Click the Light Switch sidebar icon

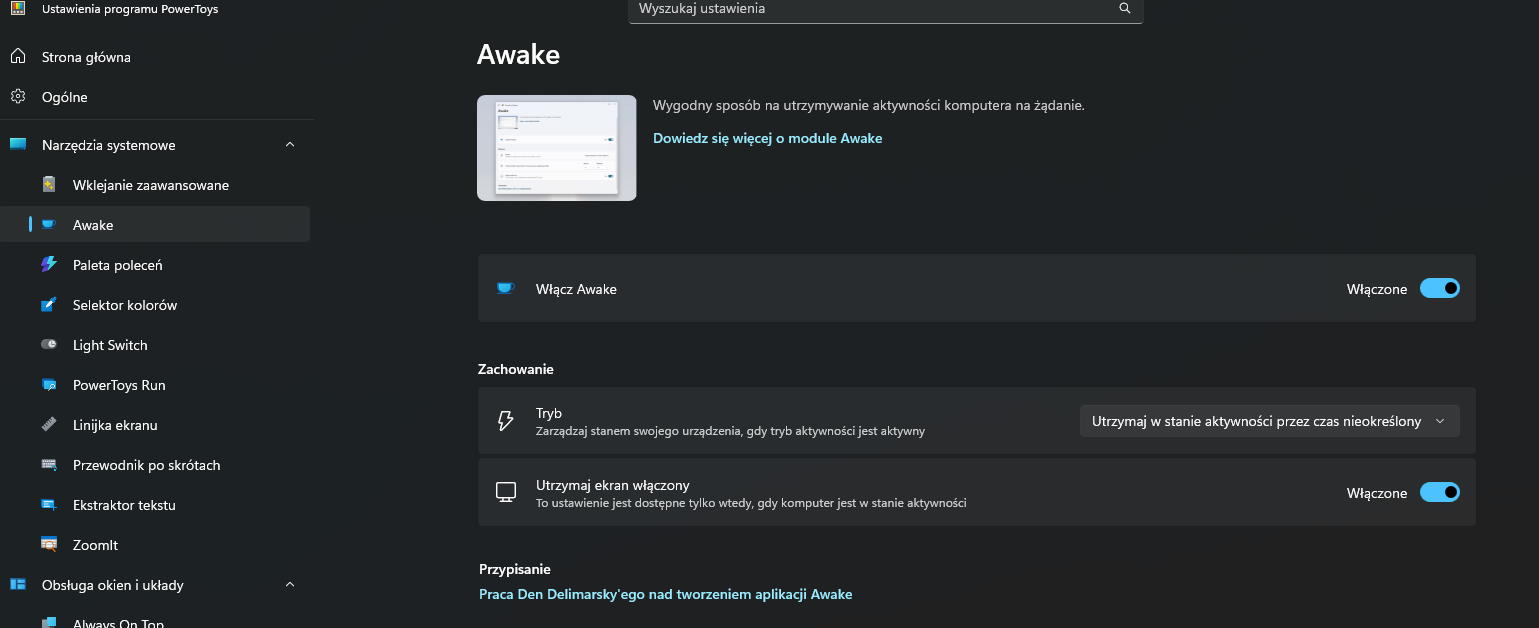(49, 345)
